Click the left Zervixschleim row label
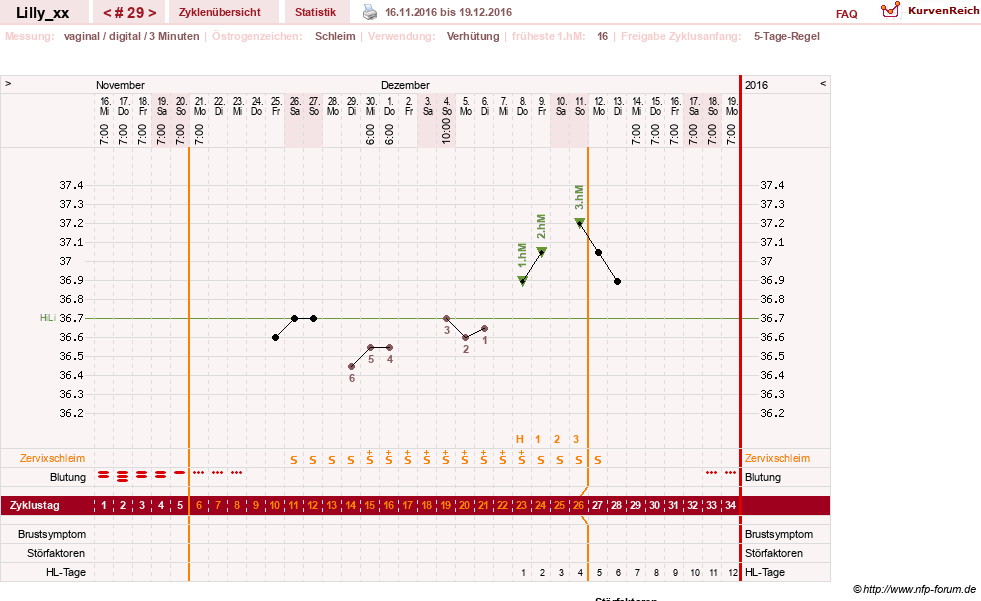981x601 pixels. [52, 458]
